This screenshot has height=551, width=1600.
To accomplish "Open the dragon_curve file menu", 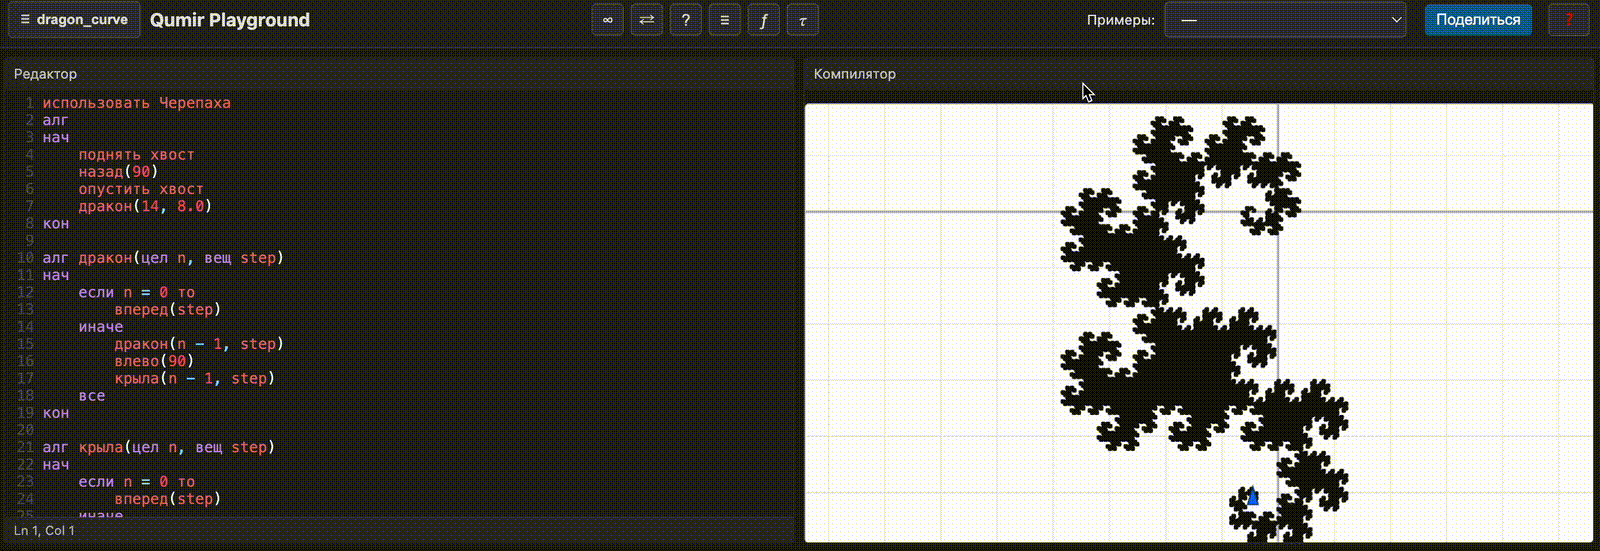I will pos(74,20).
